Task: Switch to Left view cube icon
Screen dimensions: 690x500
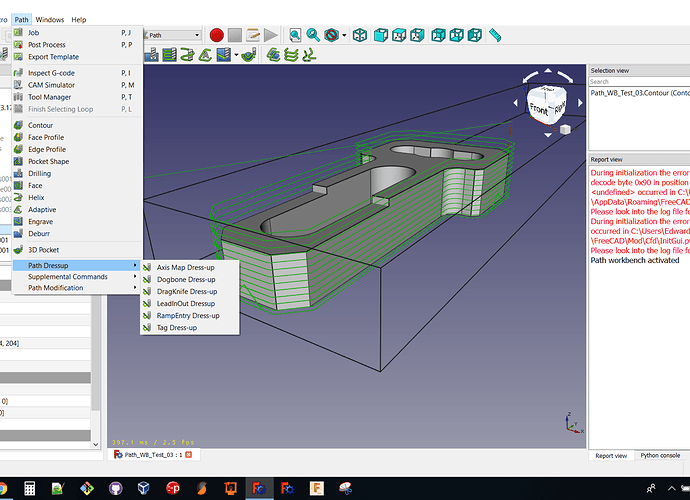Action: 474,35
